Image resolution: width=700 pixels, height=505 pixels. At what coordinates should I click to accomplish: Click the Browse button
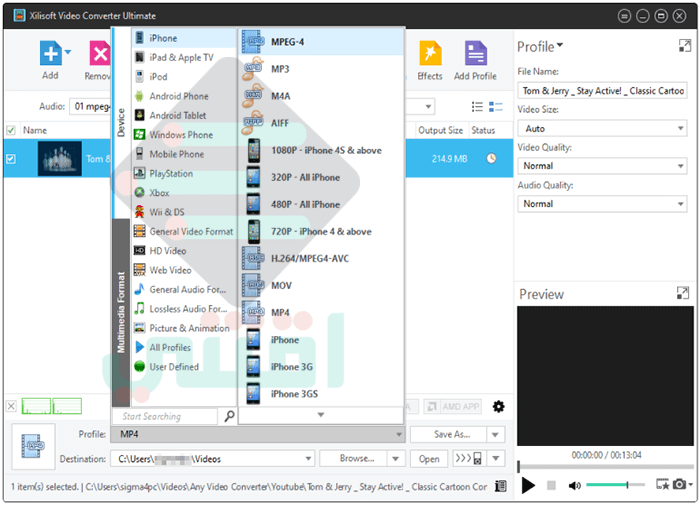[x=354, y=459]
